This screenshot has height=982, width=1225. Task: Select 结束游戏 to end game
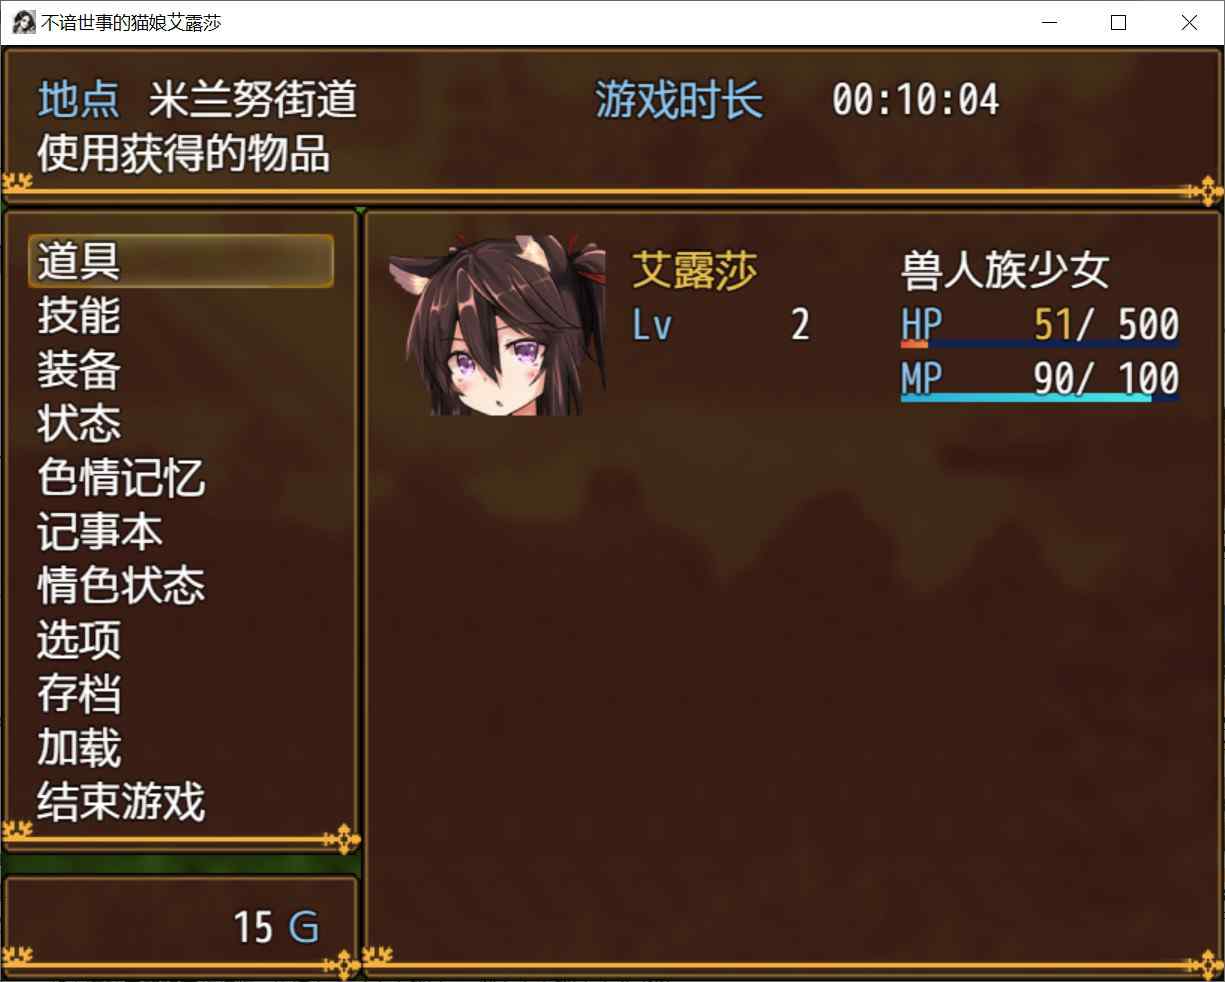(121, 802)
